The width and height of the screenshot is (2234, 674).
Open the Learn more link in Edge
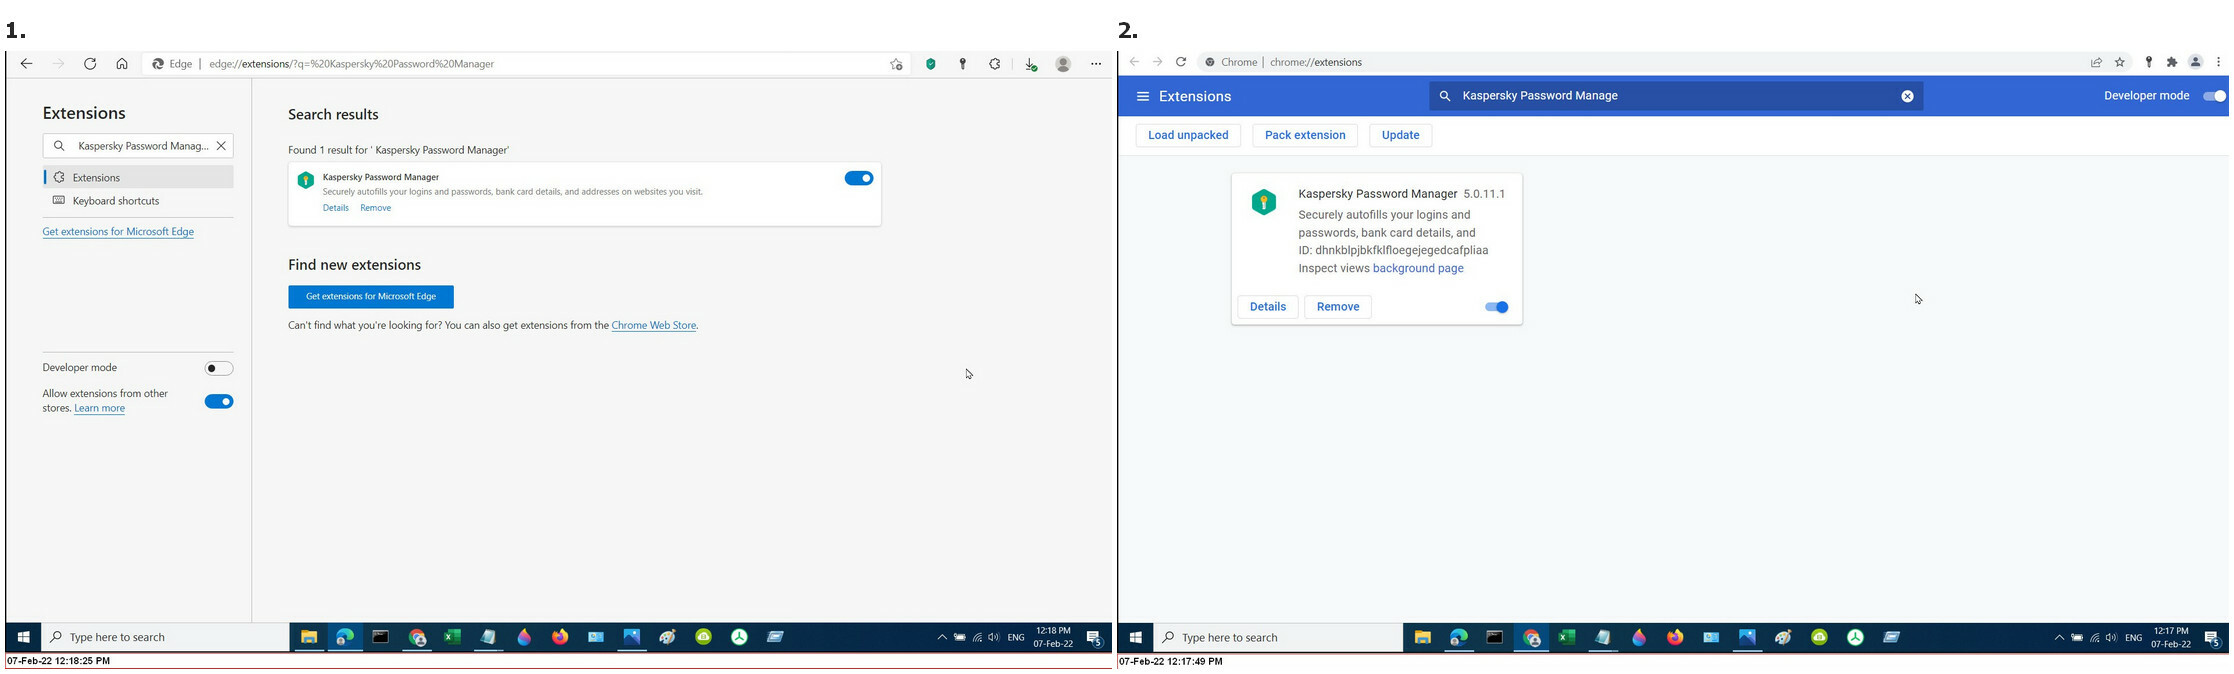click(99, 408)
